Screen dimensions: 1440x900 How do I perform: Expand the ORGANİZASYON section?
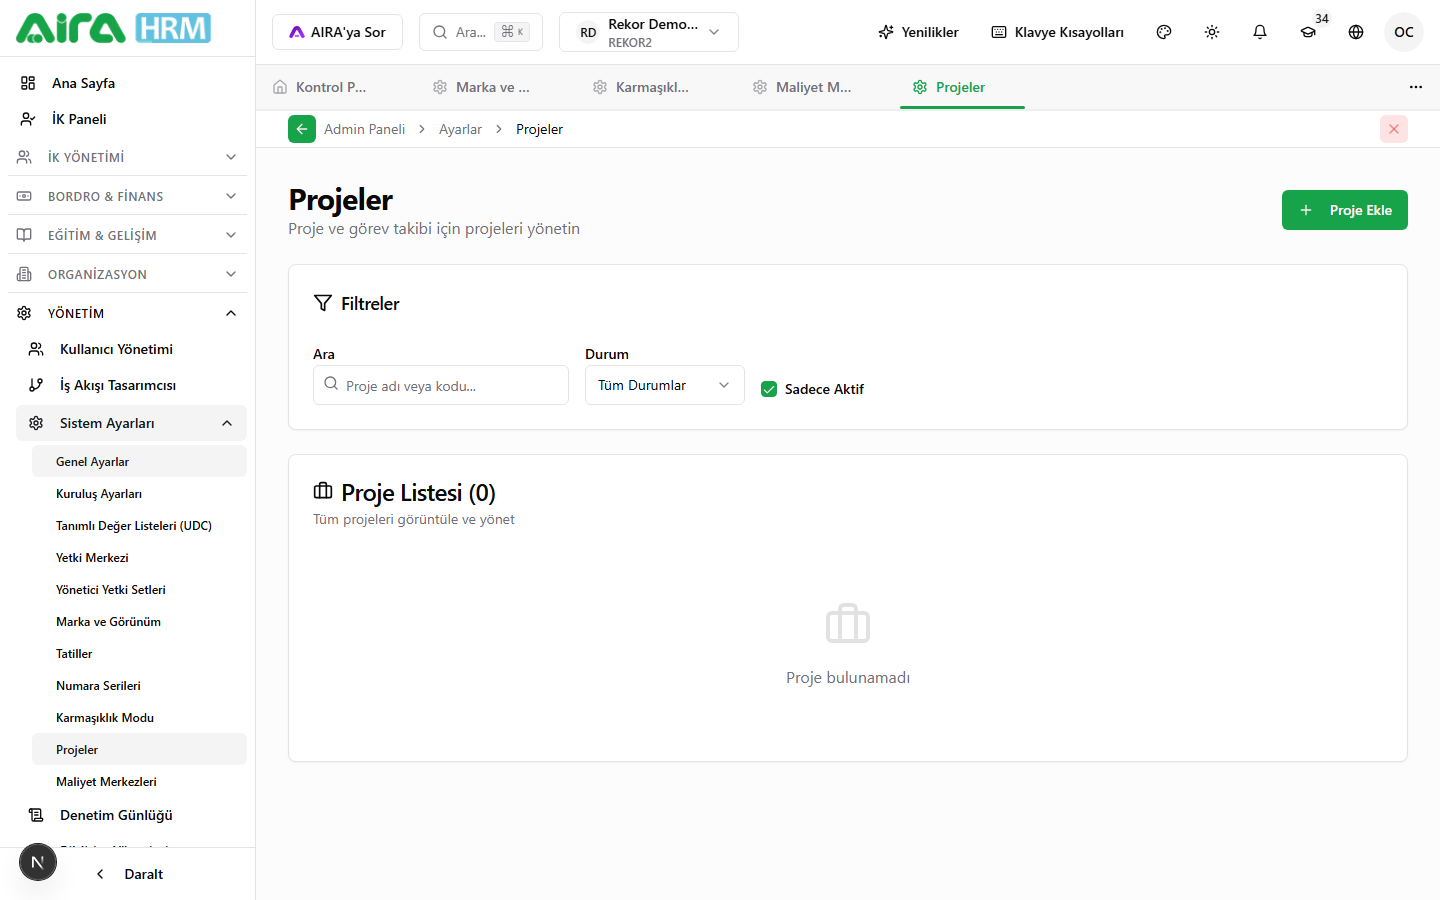pos(127,274)
